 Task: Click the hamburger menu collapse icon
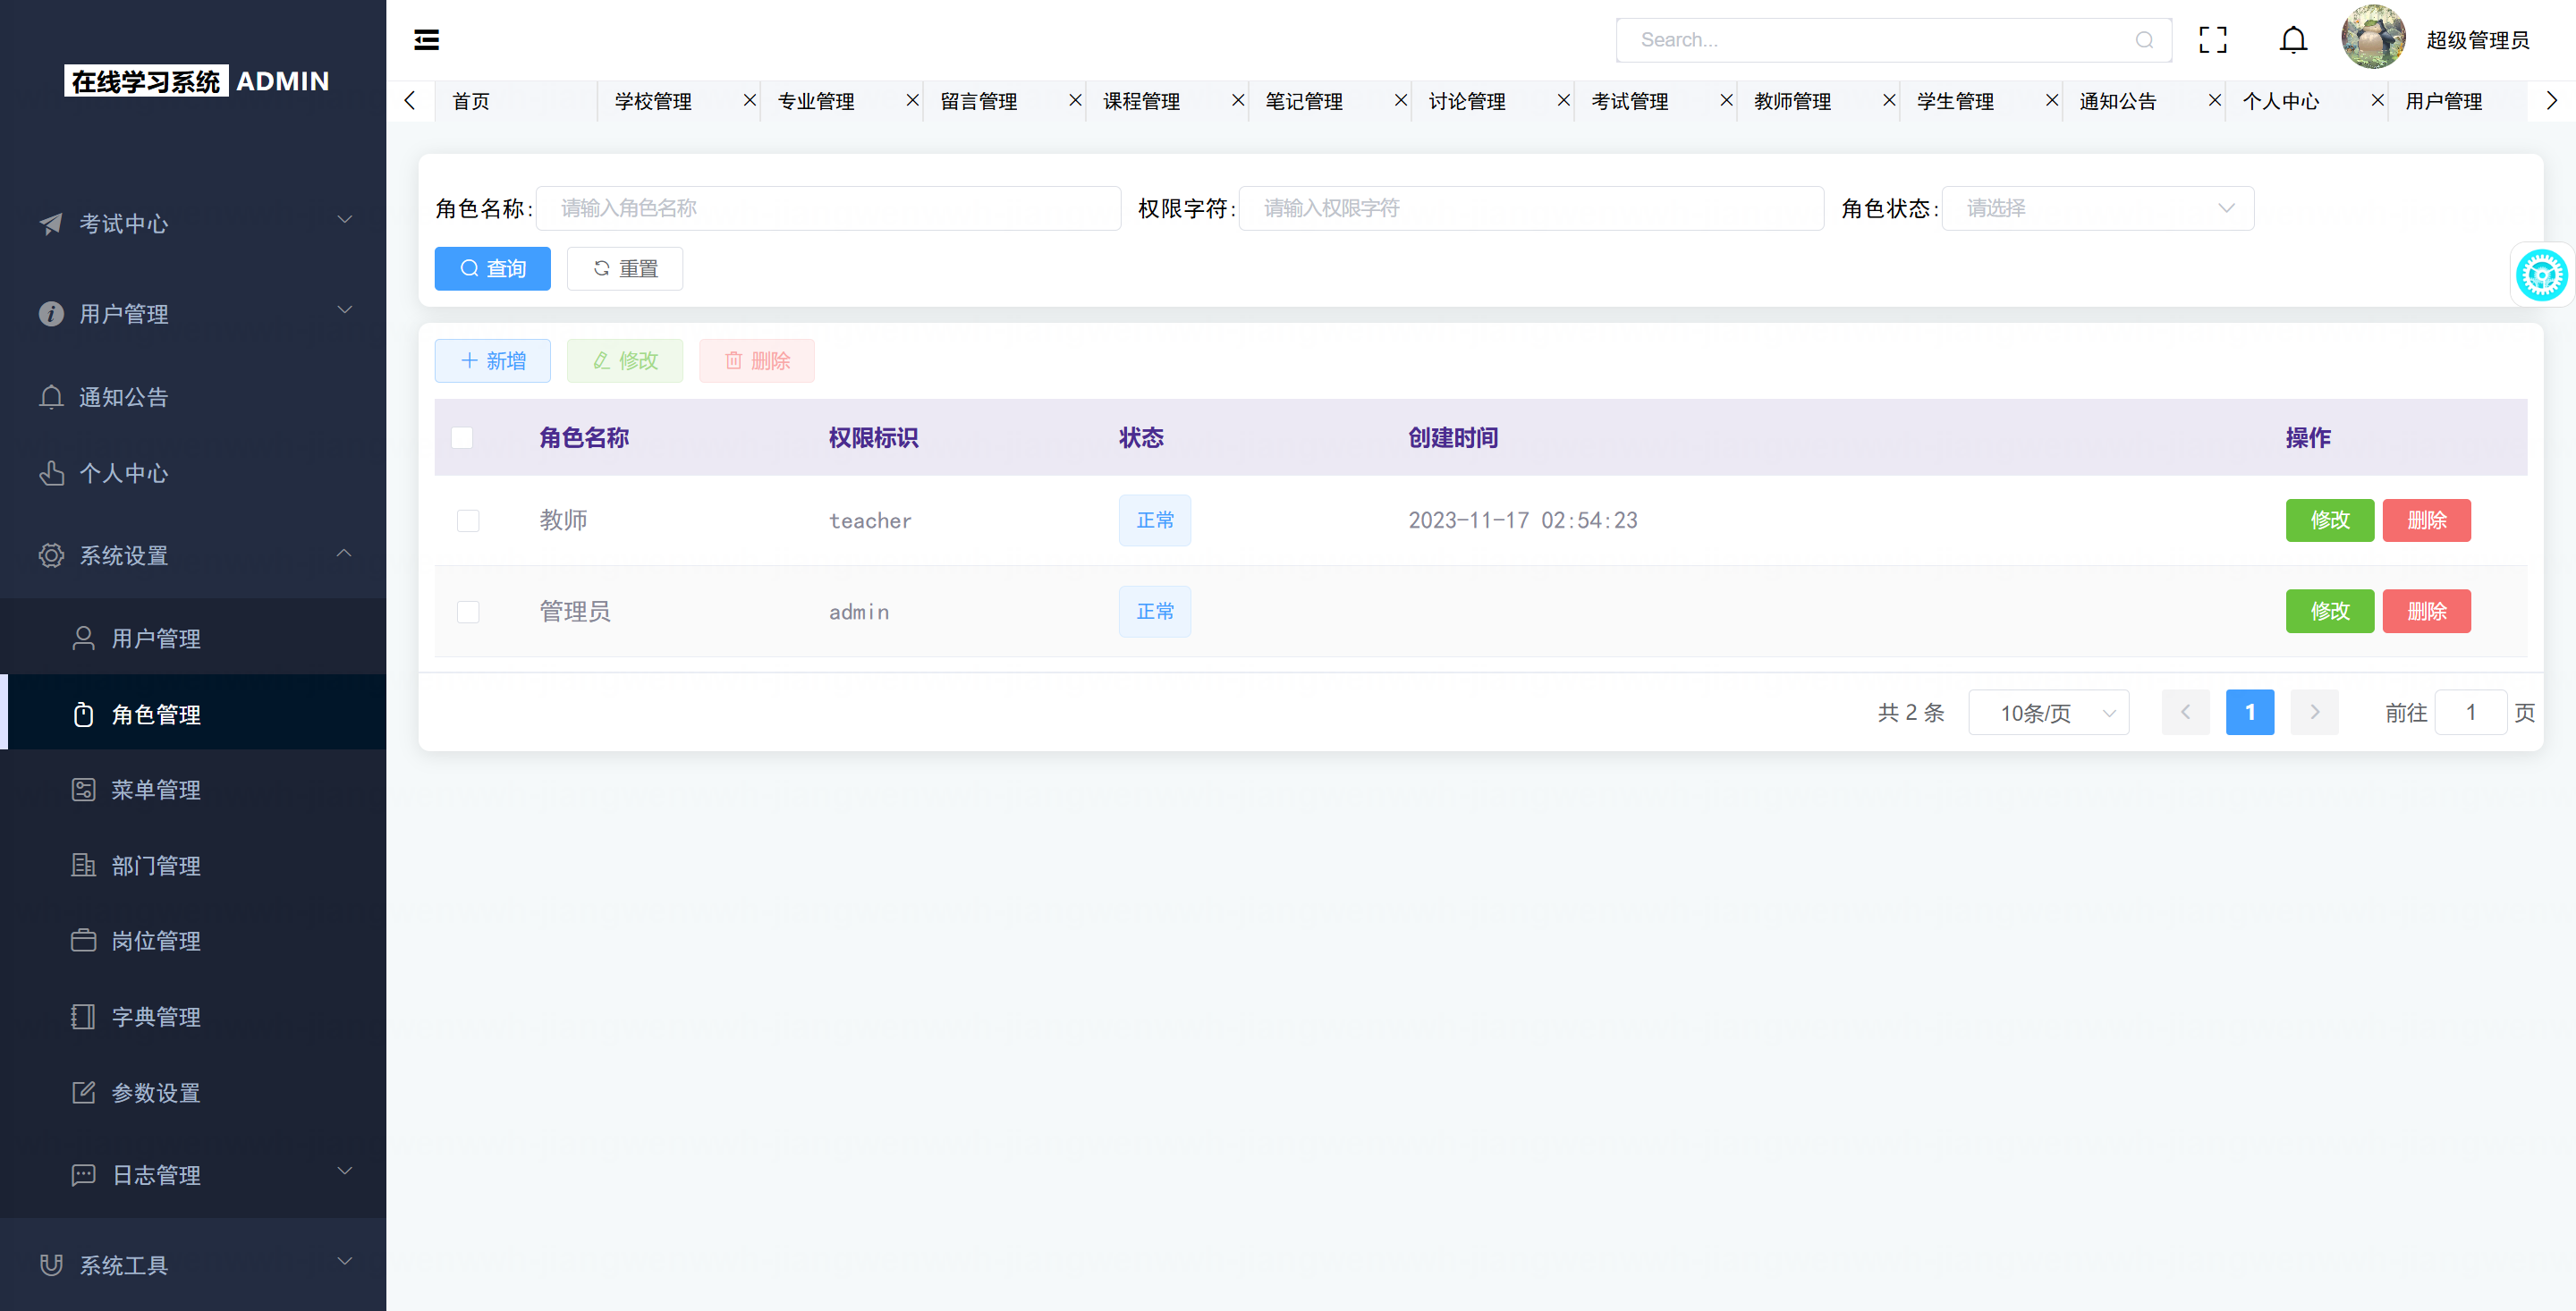(x=427, y=40)
